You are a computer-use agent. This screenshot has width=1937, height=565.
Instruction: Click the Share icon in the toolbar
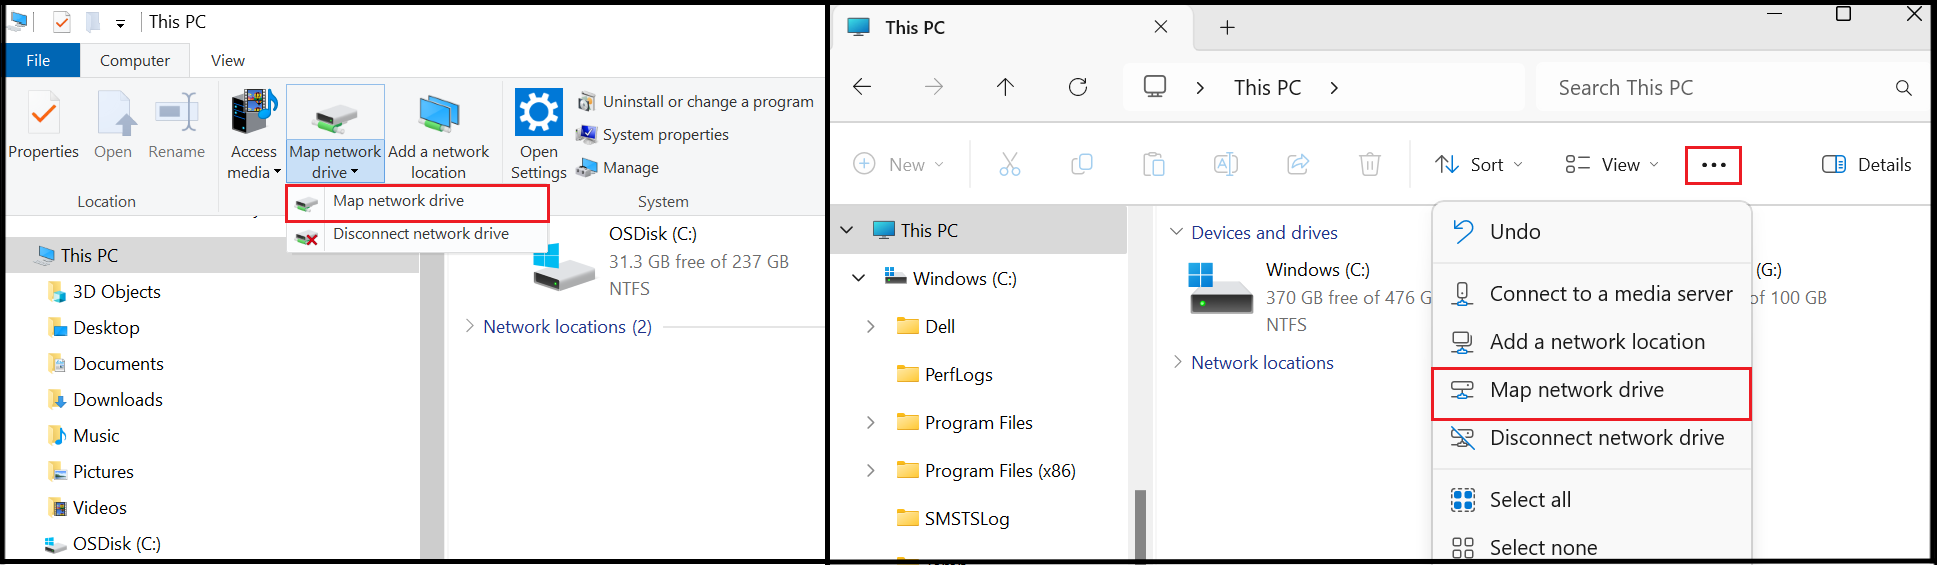(1298, 164)
